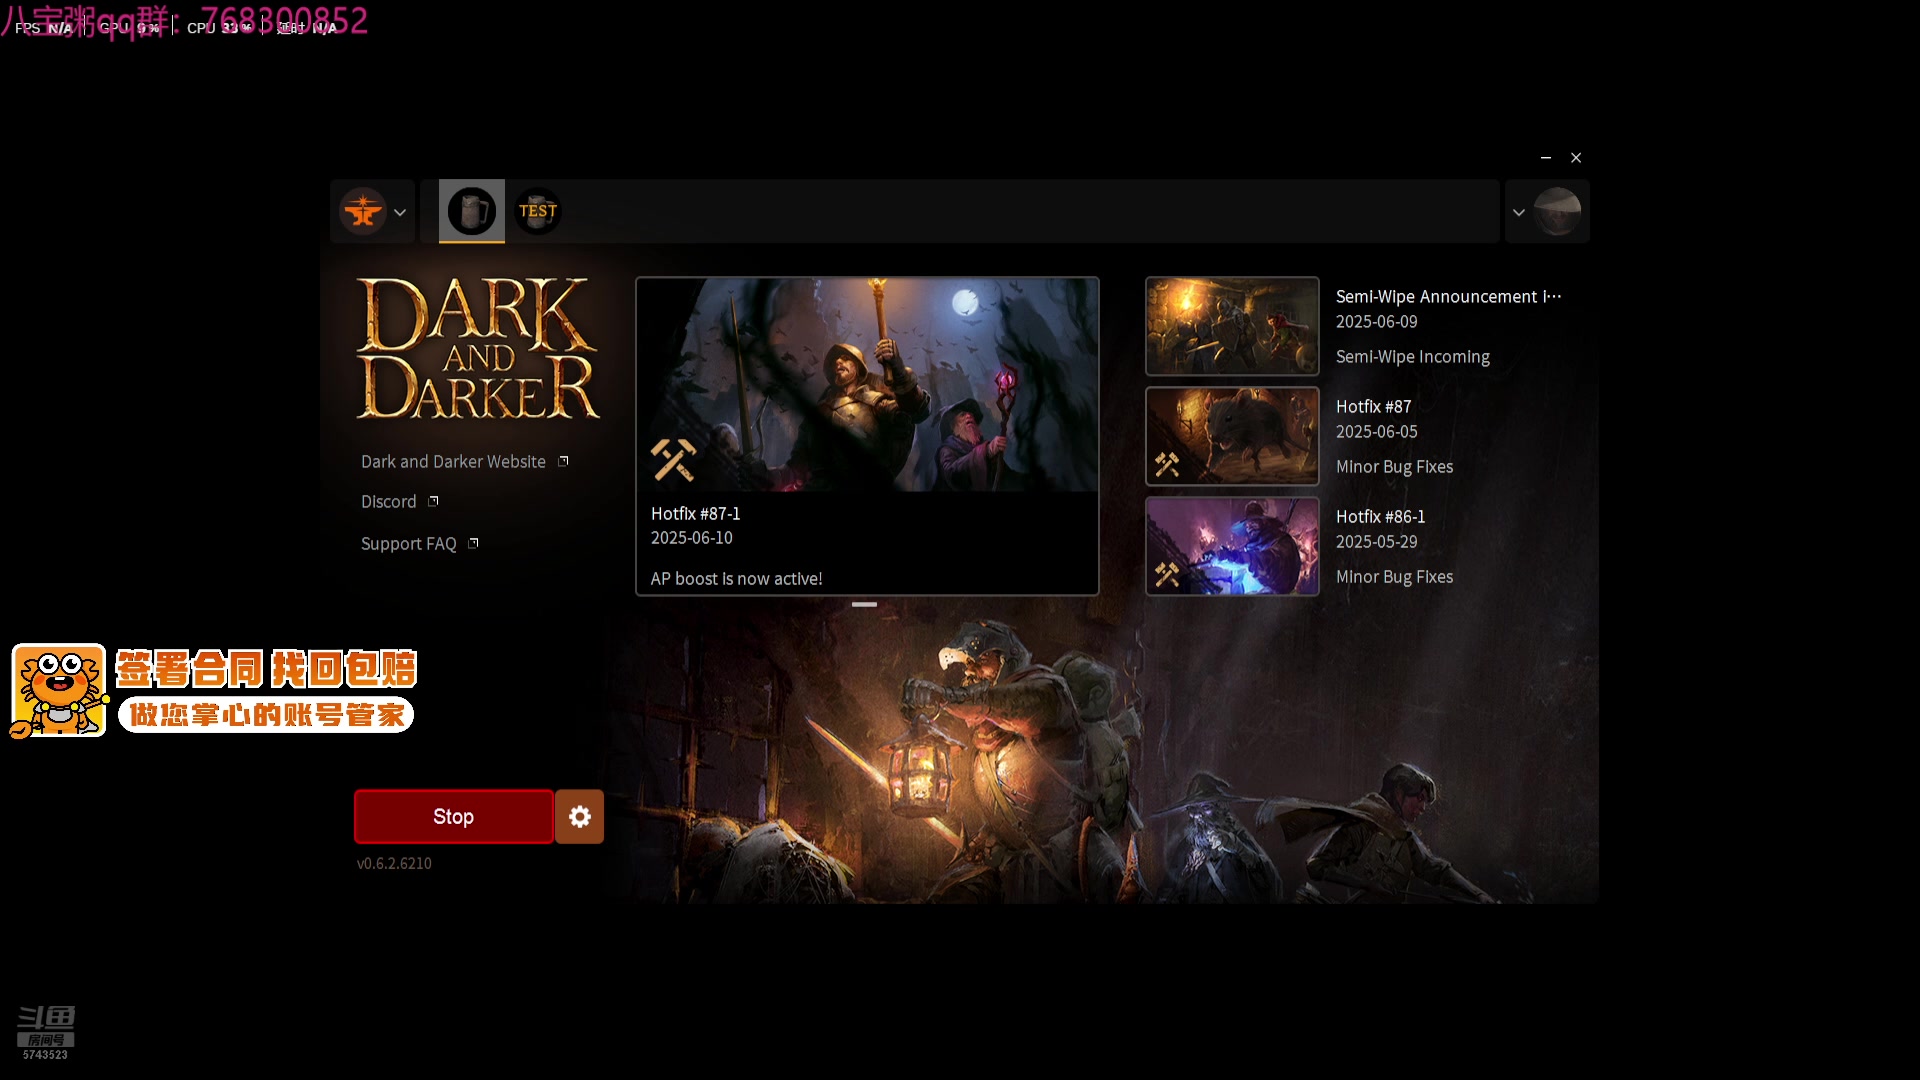Minimize the launcher window

click(1546, 158)
